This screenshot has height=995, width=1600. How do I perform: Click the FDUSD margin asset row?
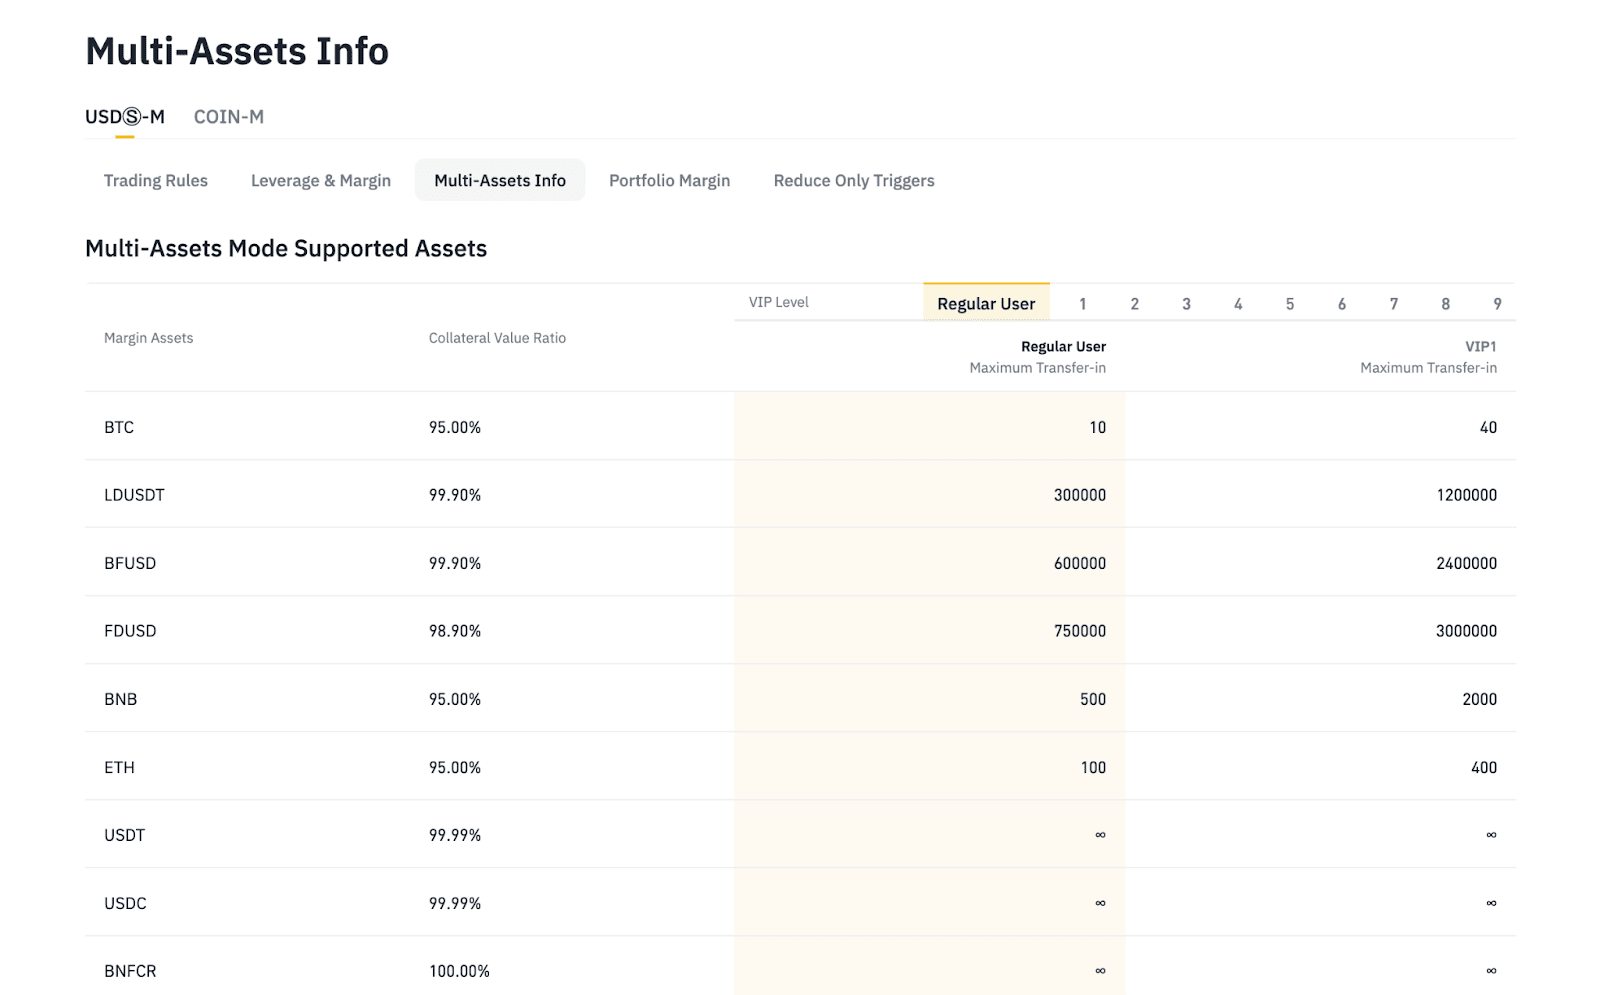[x=130, y=631]
